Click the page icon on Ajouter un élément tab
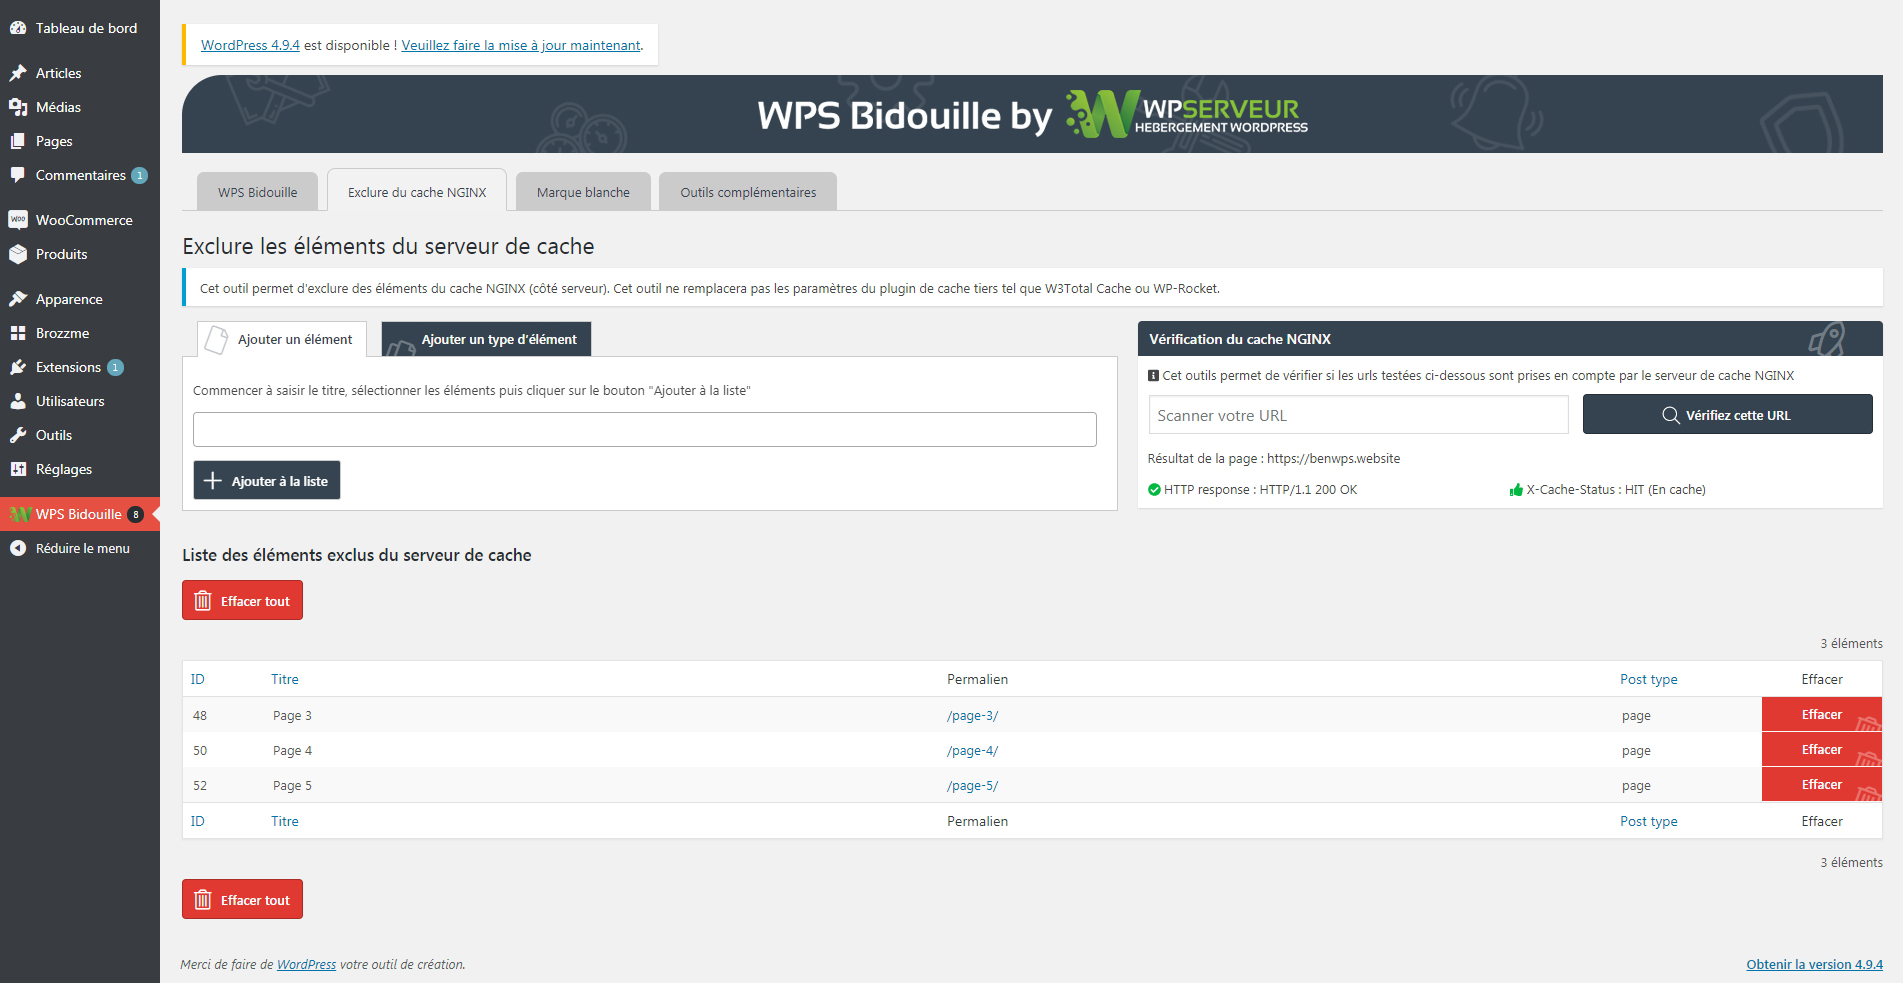 coord(216,340)
